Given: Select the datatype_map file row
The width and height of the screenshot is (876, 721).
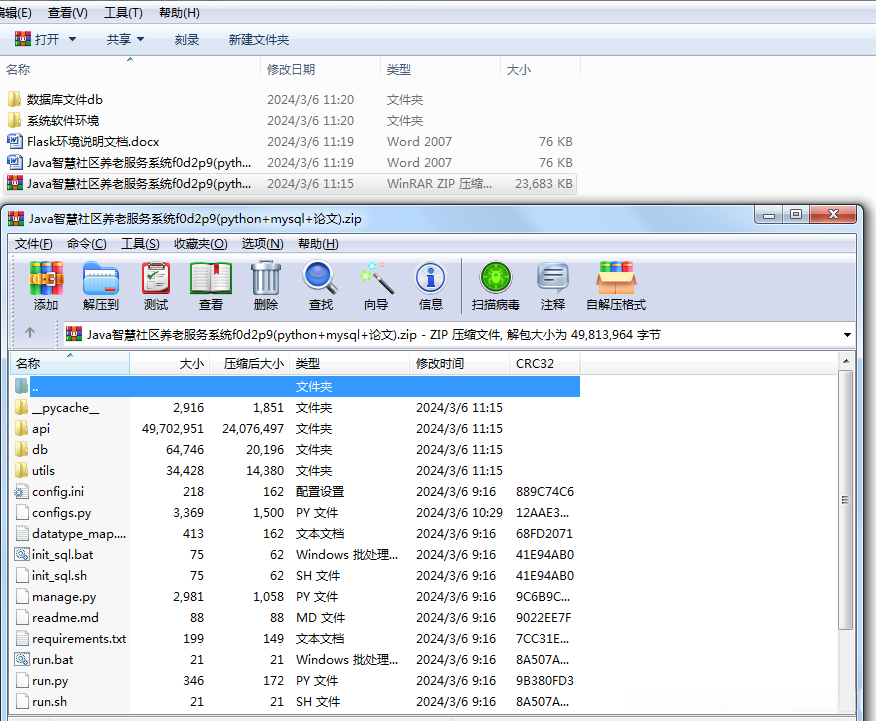Looking at the screenshot, I should [x=296, y=533].
